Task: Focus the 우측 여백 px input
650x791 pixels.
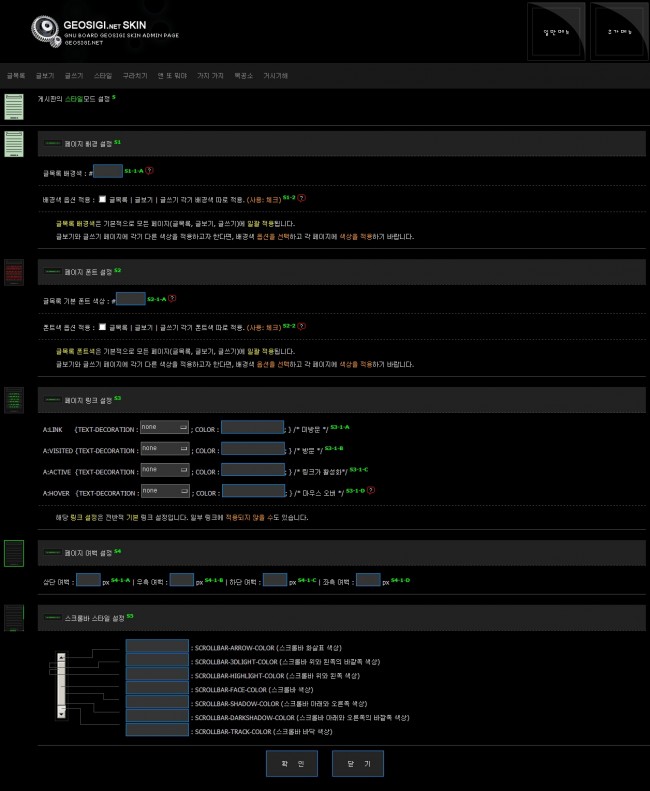Action: coord(182,580)
